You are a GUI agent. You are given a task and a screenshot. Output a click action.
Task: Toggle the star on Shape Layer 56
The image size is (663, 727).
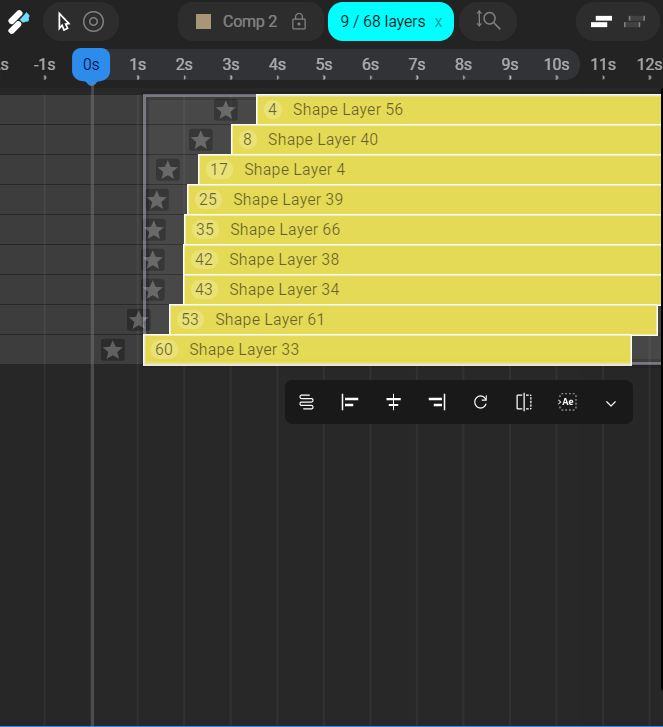(226, 110)
